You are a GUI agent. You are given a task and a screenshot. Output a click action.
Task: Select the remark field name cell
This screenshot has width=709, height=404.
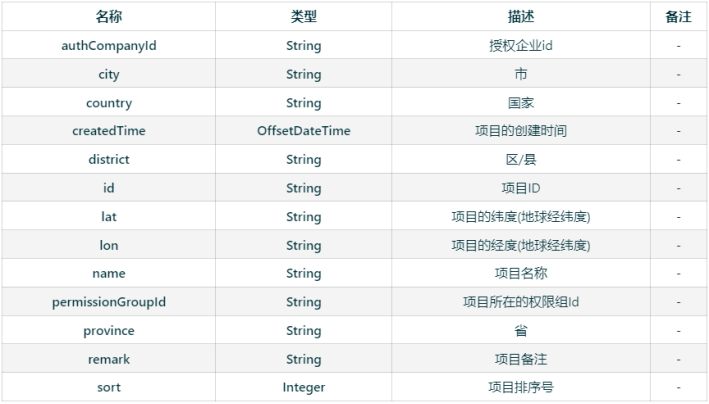tap(109, 359)
